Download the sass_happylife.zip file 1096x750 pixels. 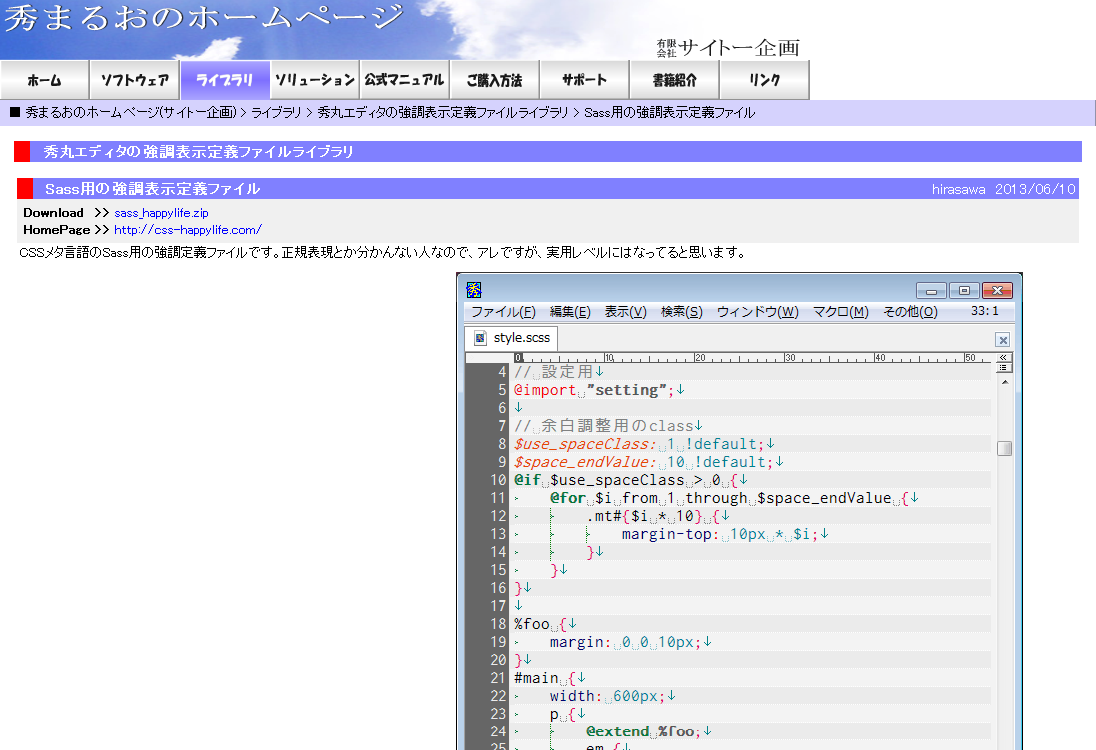161,213
